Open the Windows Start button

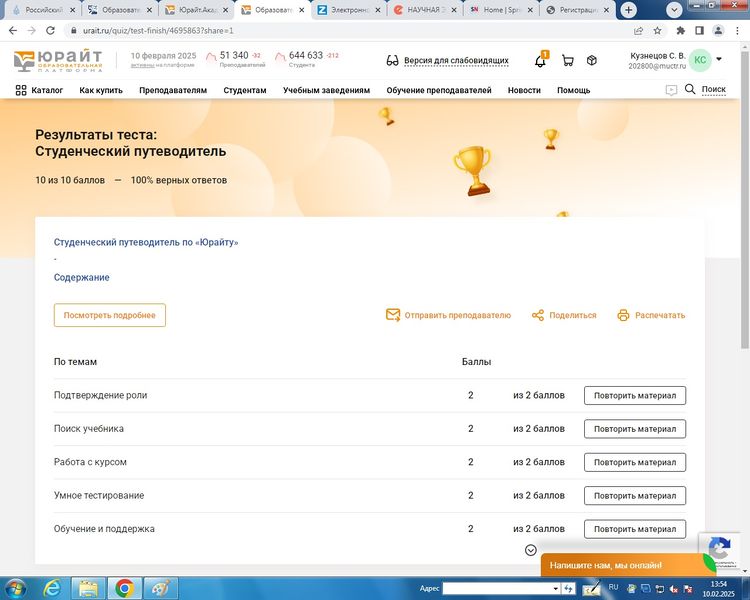pos(15,589)
